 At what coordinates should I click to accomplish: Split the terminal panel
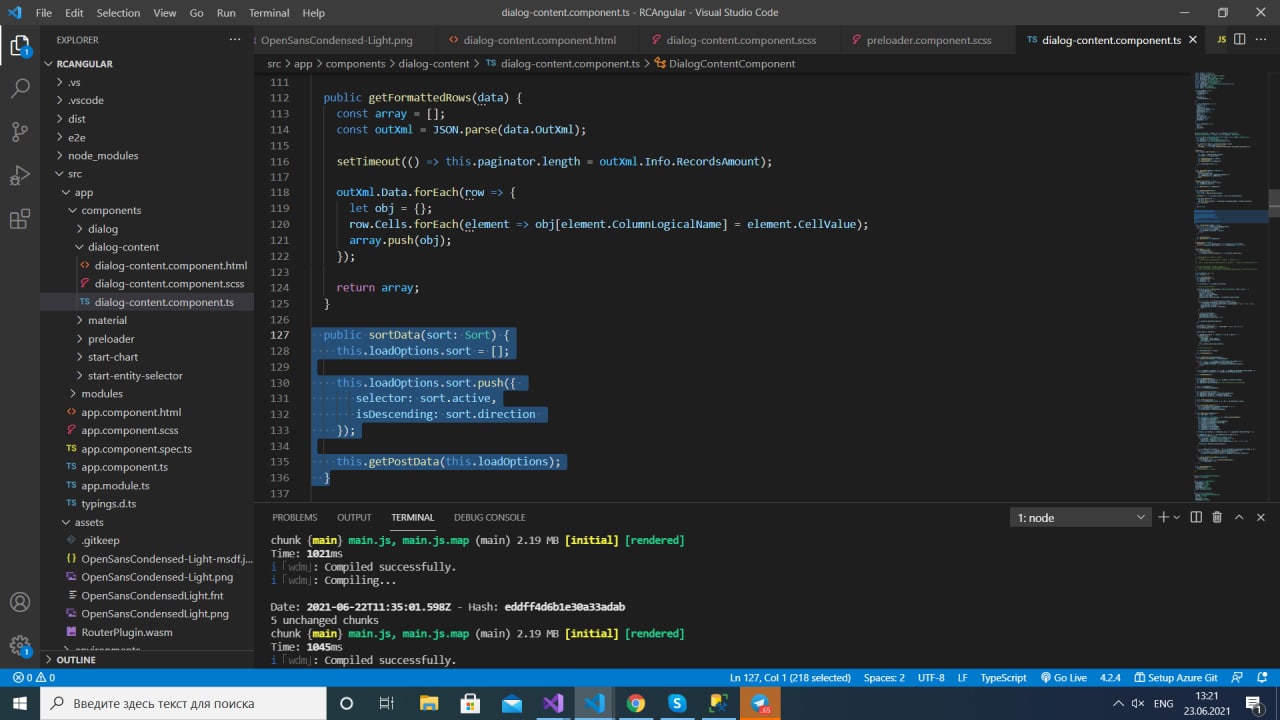[x=1196, y=517]
